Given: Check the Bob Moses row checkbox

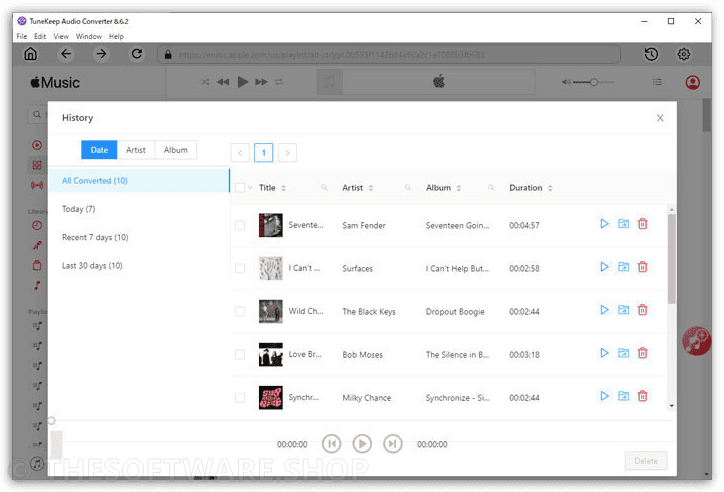Looking at the screenshot, I should pyautogui.click(x=240, y=354).
